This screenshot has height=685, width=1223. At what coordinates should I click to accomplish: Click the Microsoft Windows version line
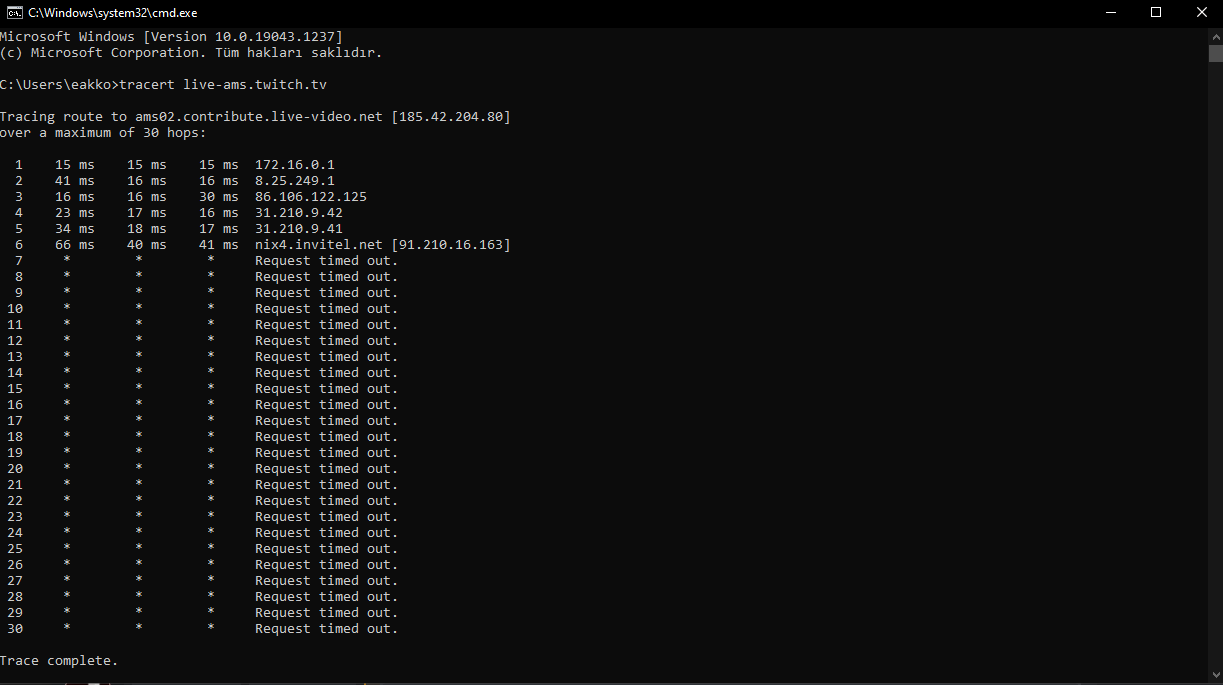click(x=171, y=36)
